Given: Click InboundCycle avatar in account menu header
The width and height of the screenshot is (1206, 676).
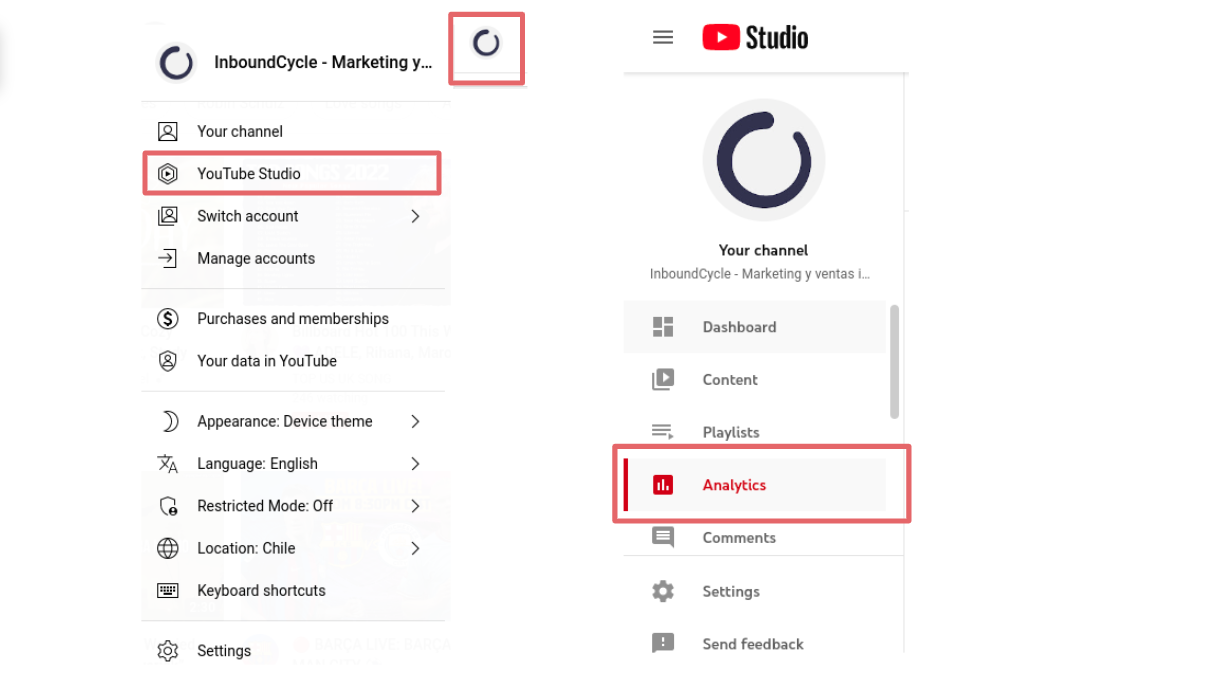Looking at the screenshot, I should (x=177, y=63).
